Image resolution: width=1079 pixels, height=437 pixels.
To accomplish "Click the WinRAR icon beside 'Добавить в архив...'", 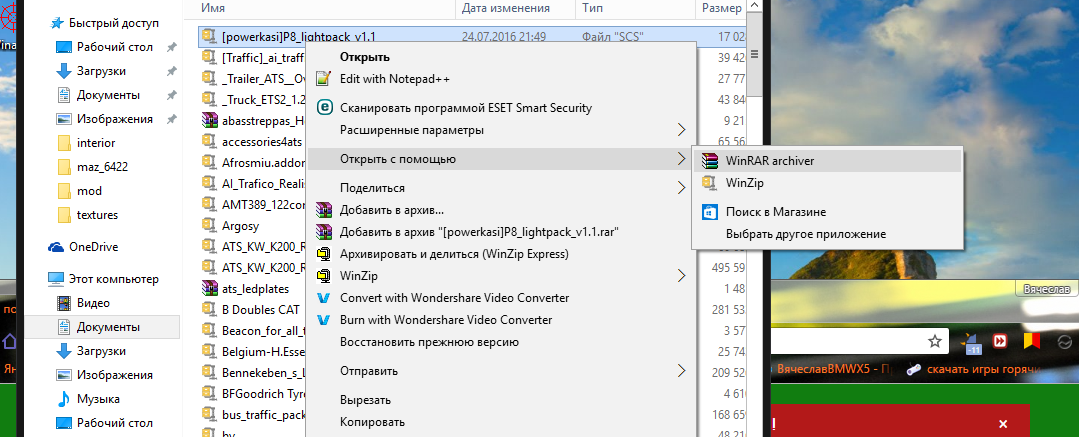I will click(x=323, y=209).
